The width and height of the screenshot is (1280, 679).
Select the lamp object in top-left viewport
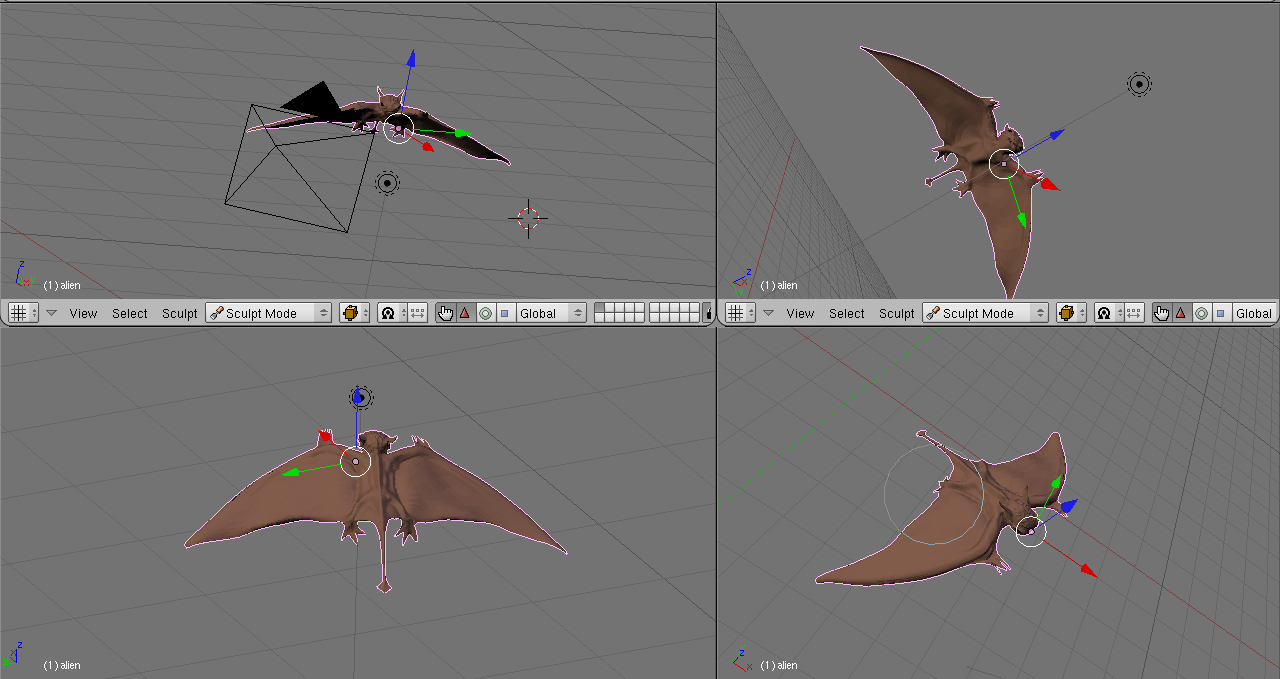[387, 183]
